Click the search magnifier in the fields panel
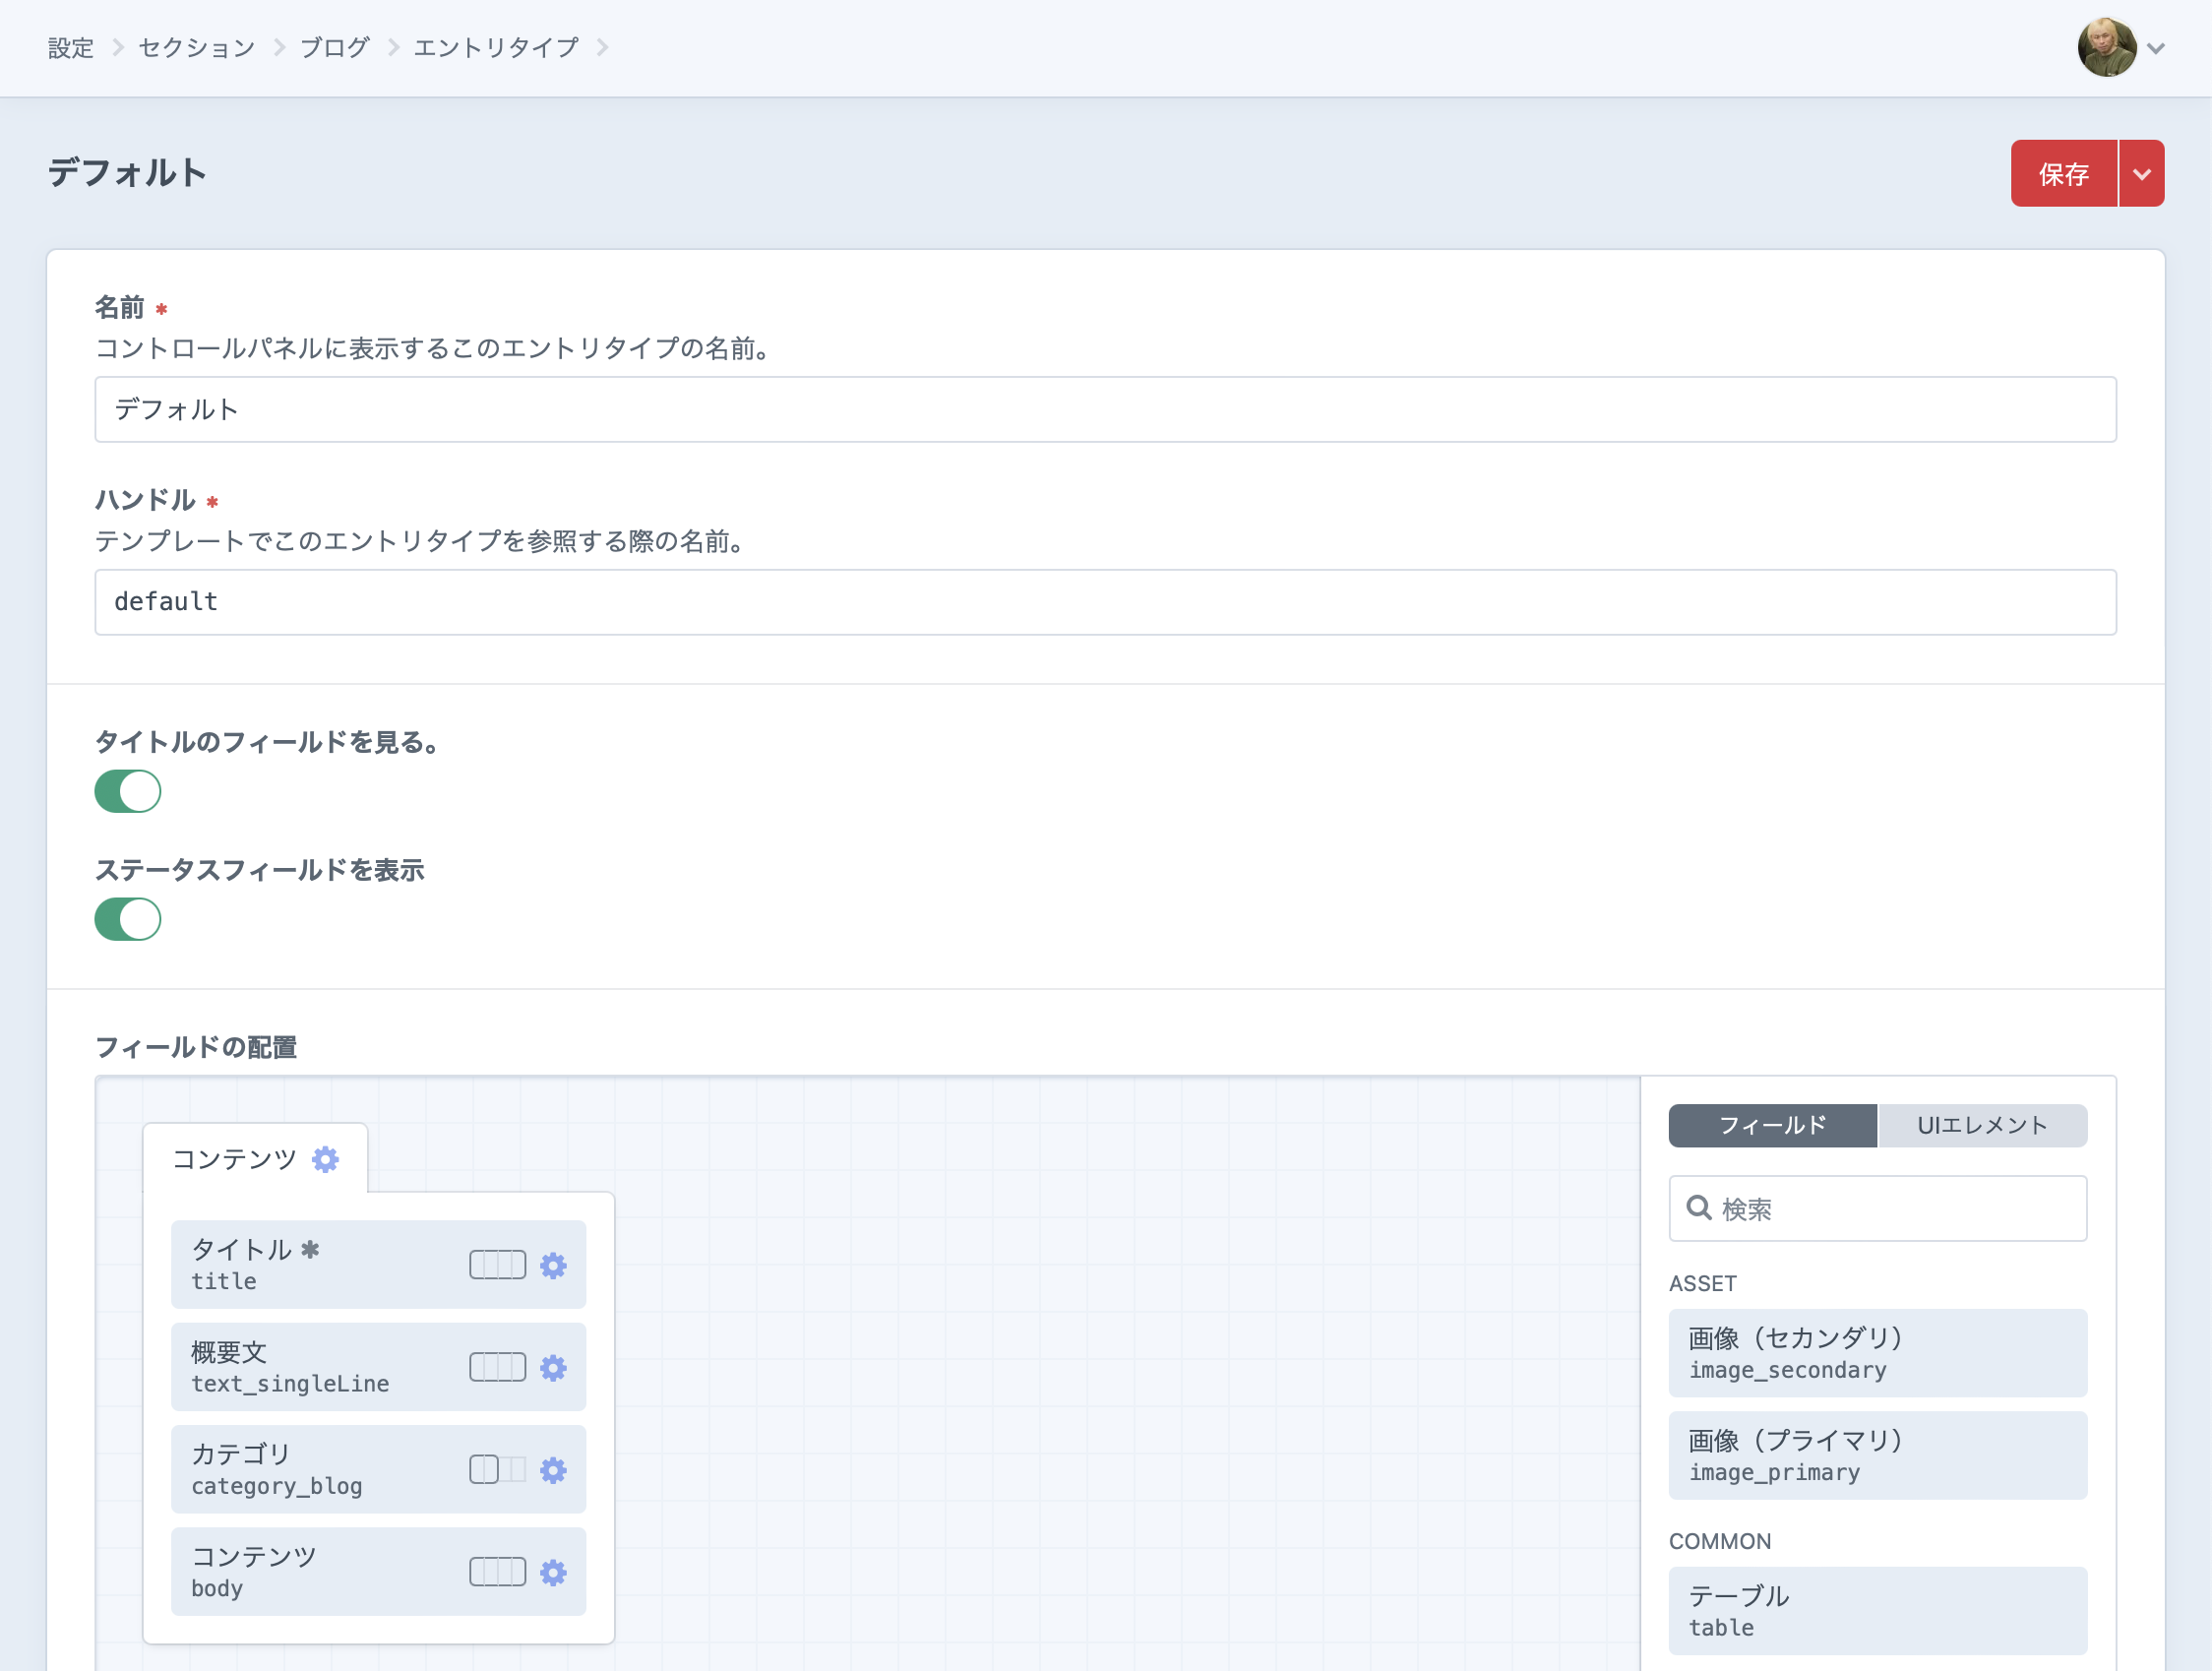 [x=1699, y=1207]
